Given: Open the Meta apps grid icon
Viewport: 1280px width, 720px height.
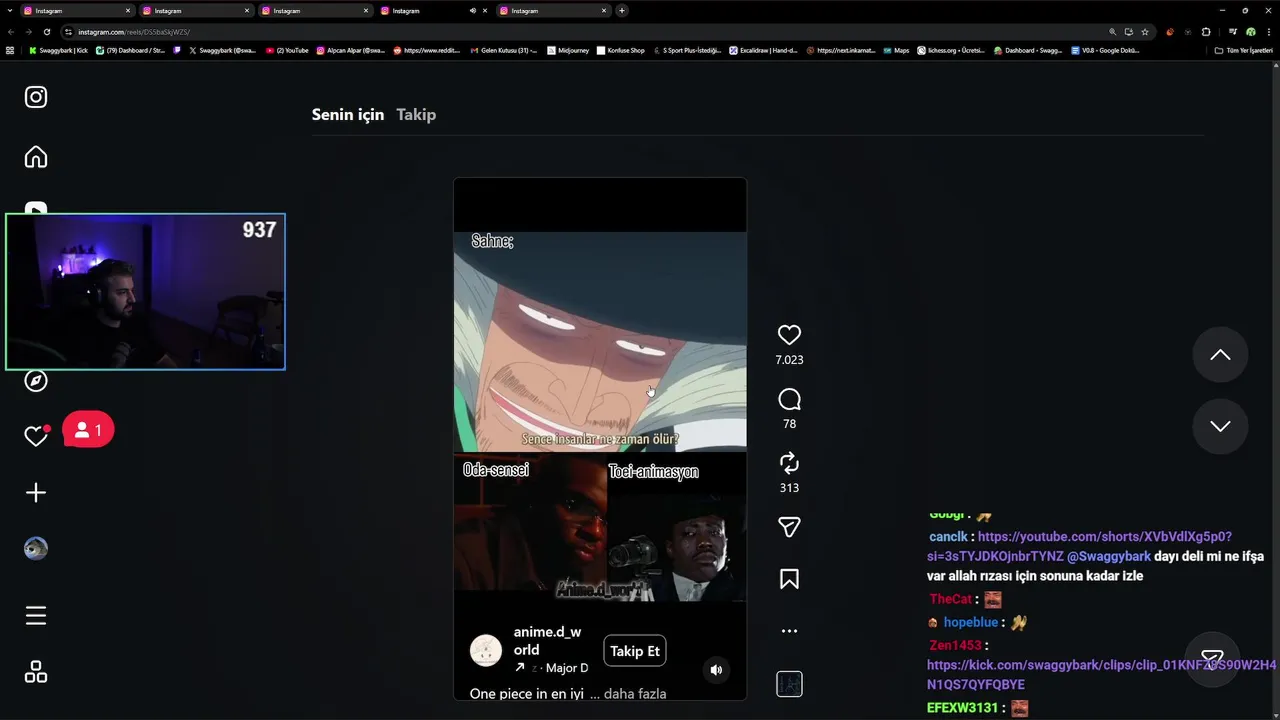Looking at the screenshot, I should [x=36, y=673].
